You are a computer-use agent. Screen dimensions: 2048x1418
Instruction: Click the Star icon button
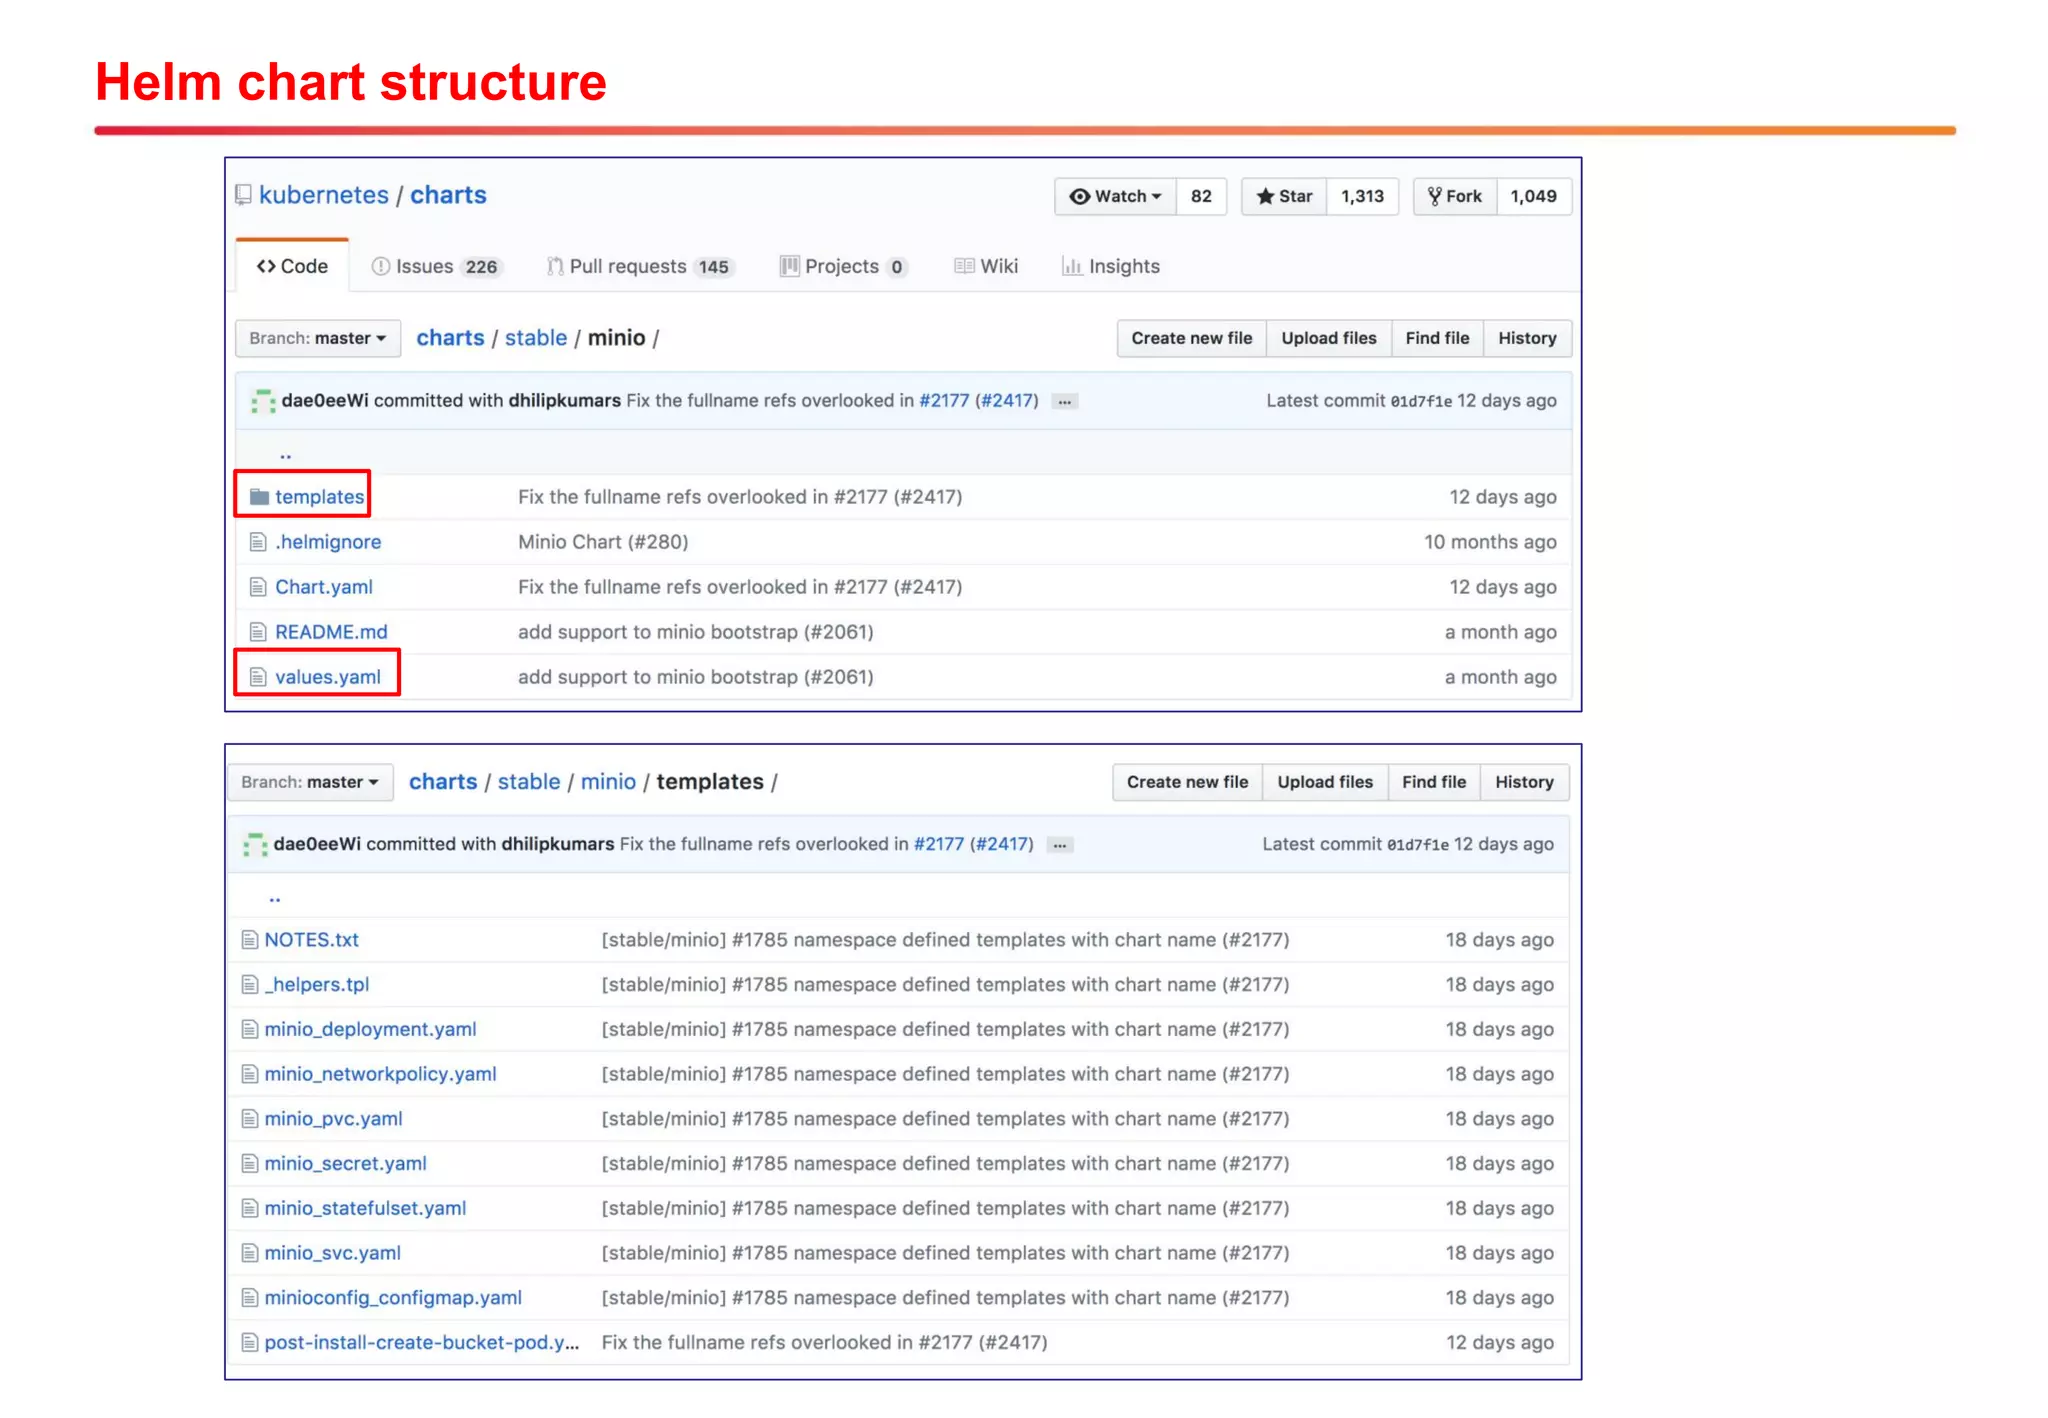(1284, 197)
